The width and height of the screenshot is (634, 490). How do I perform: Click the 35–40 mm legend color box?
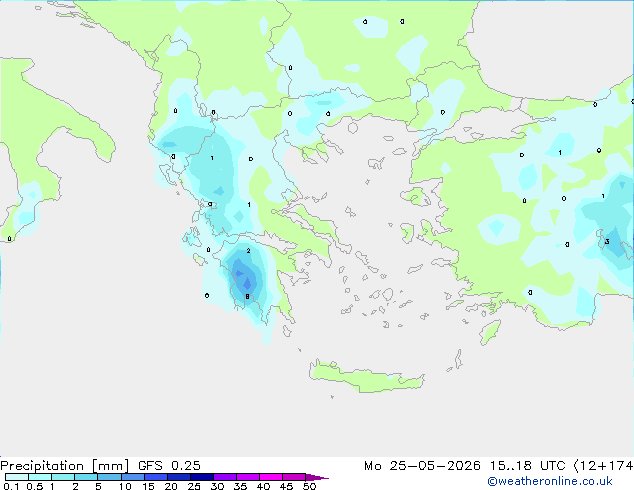248,477
